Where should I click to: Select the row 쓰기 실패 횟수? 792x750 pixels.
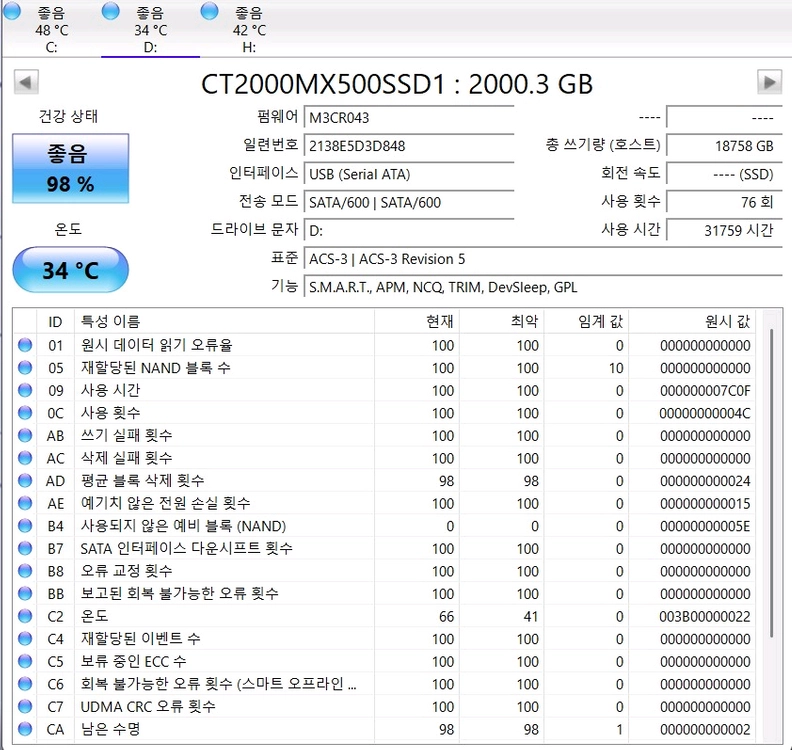click(x=384, y=435)
